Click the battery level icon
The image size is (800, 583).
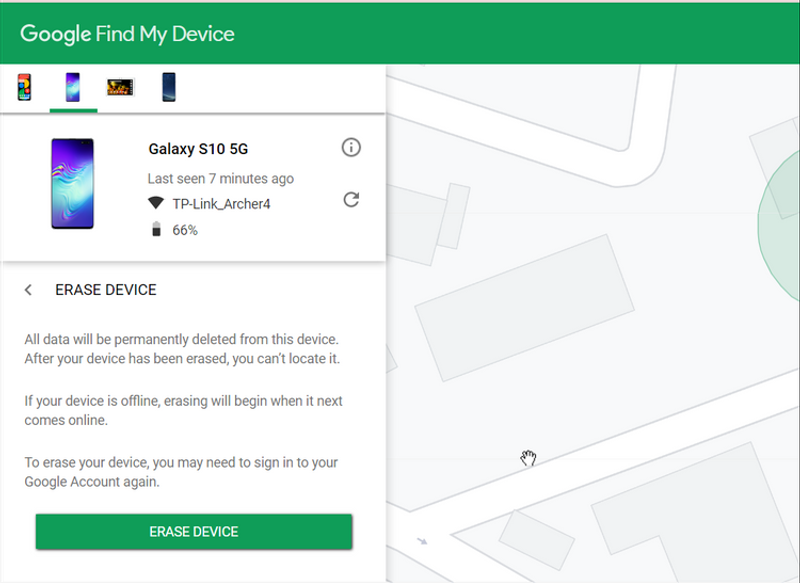155,230
